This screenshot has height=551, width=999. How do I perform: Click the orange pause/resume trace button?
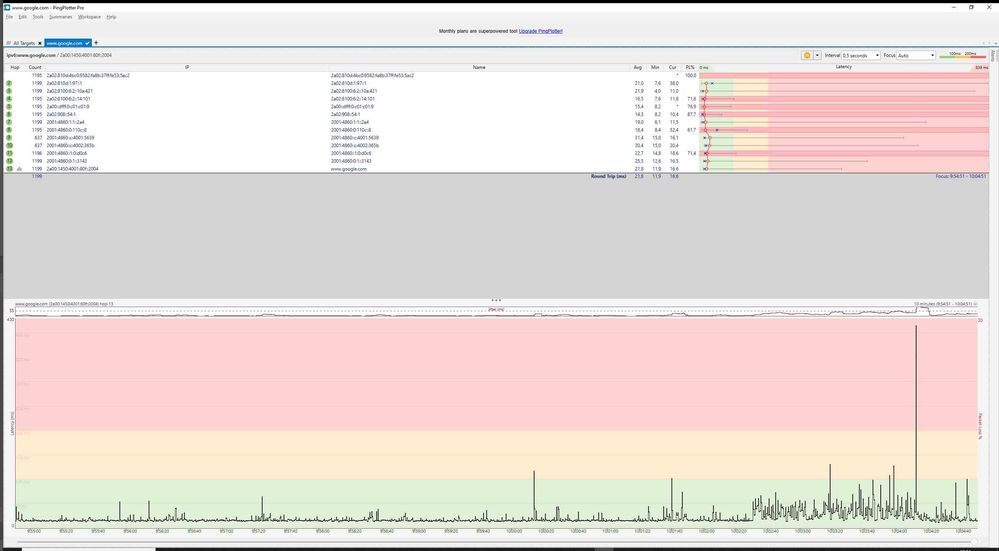click(x=807, y=55)
